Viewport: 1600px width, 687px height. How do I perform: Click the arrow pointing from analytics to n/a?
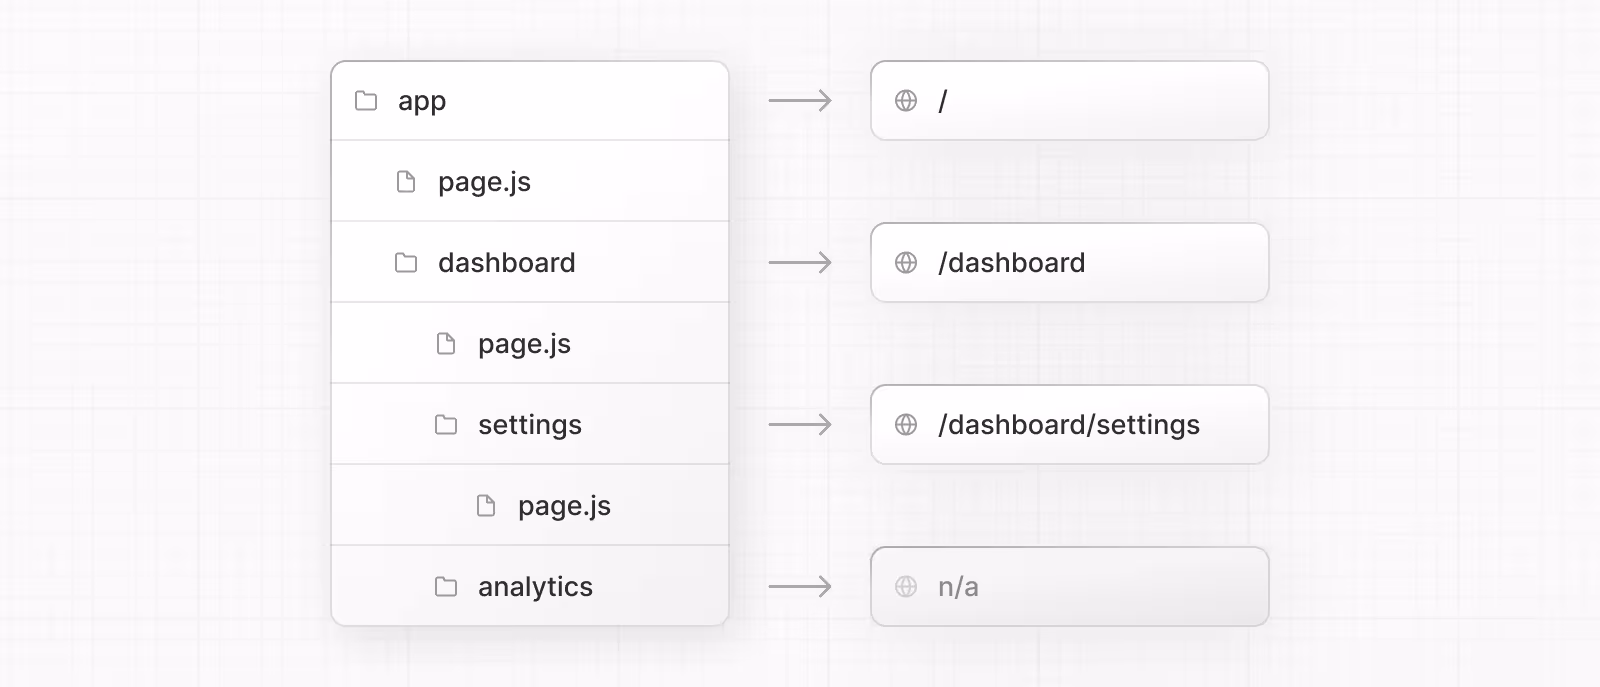(x=800, y=587)
